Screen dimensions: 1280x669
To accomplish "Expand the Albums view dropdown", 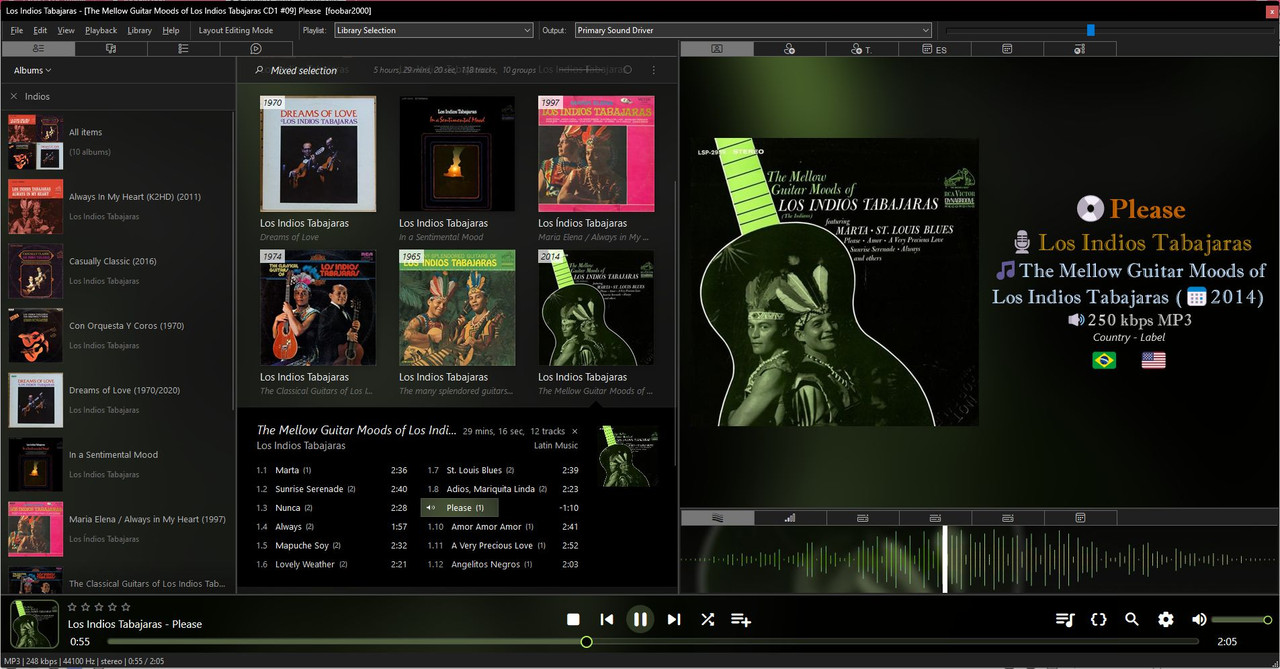I will tap(32, 70).
